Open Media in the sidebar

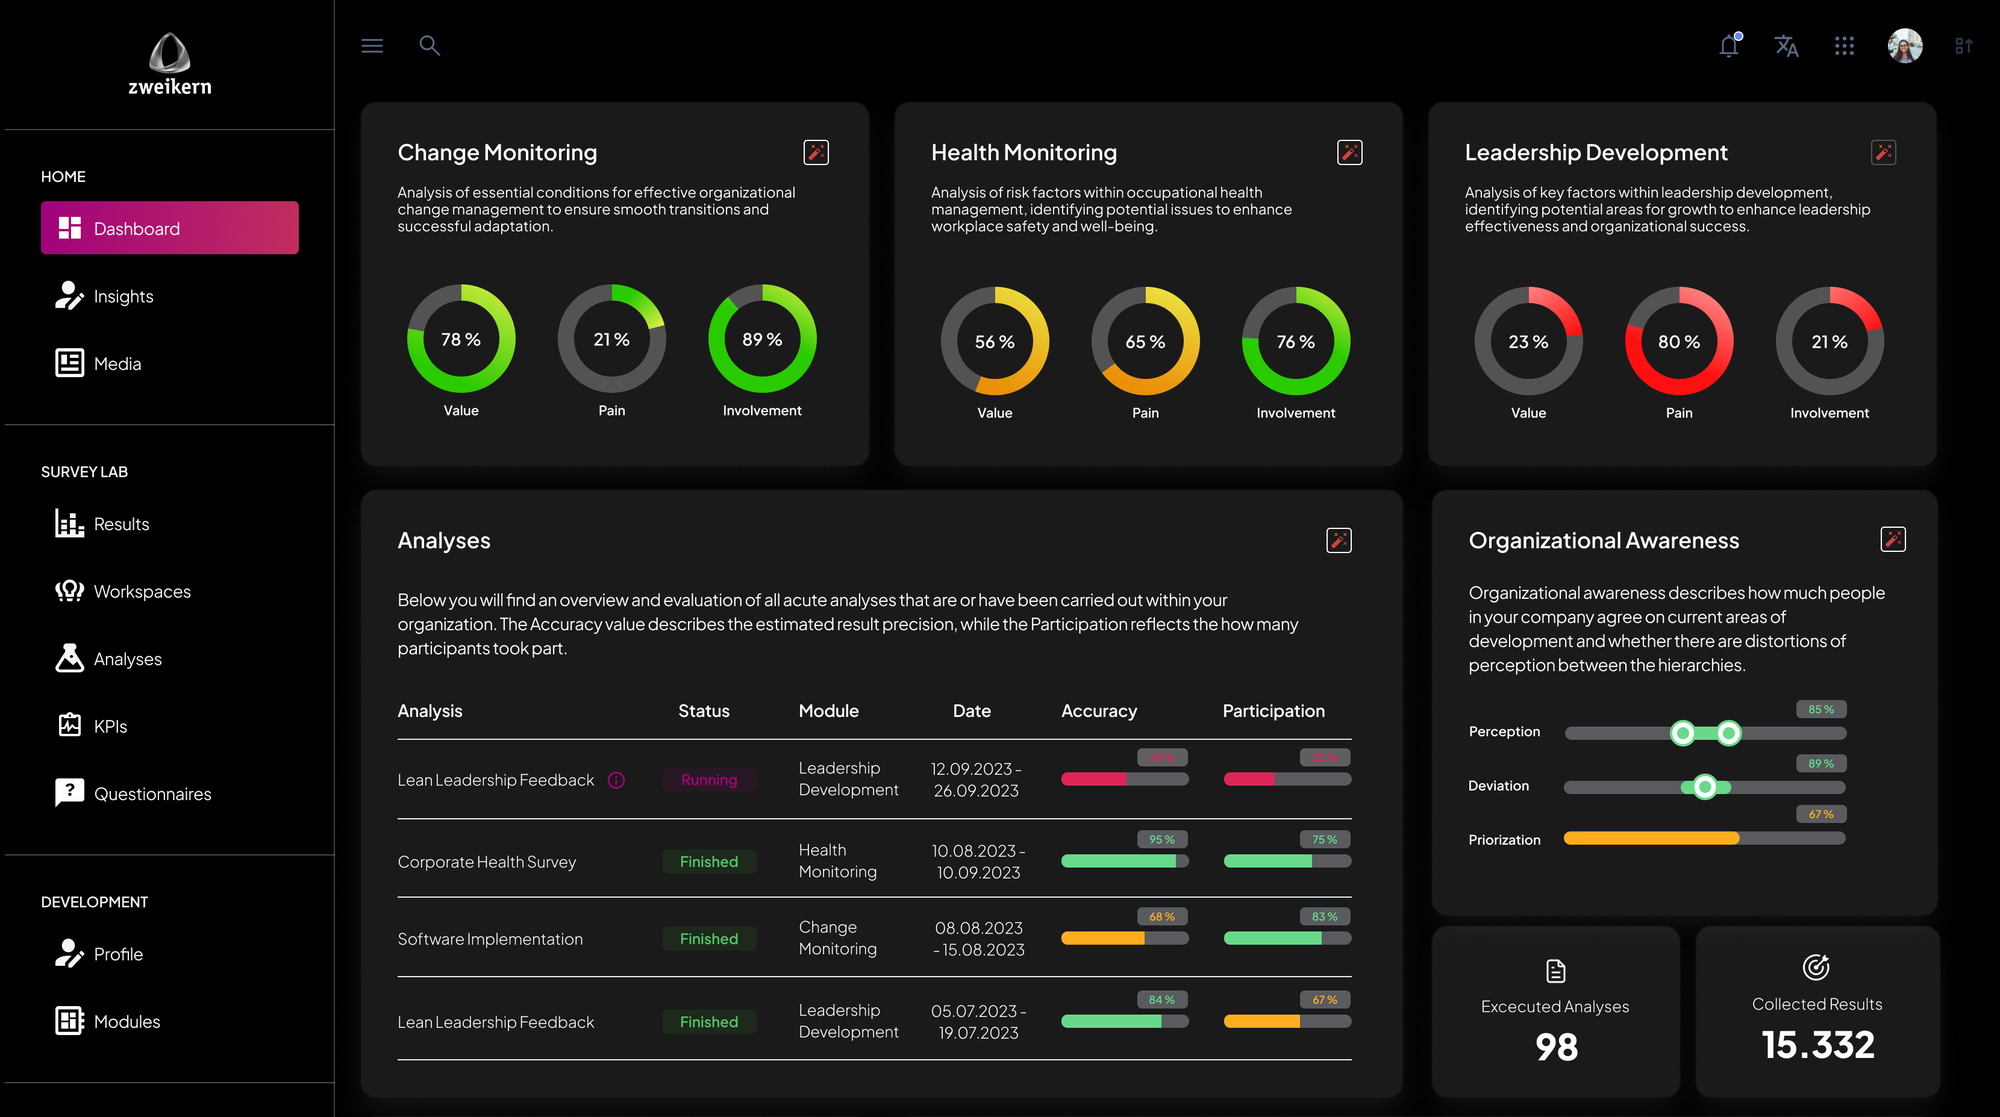tap(118, 364)
